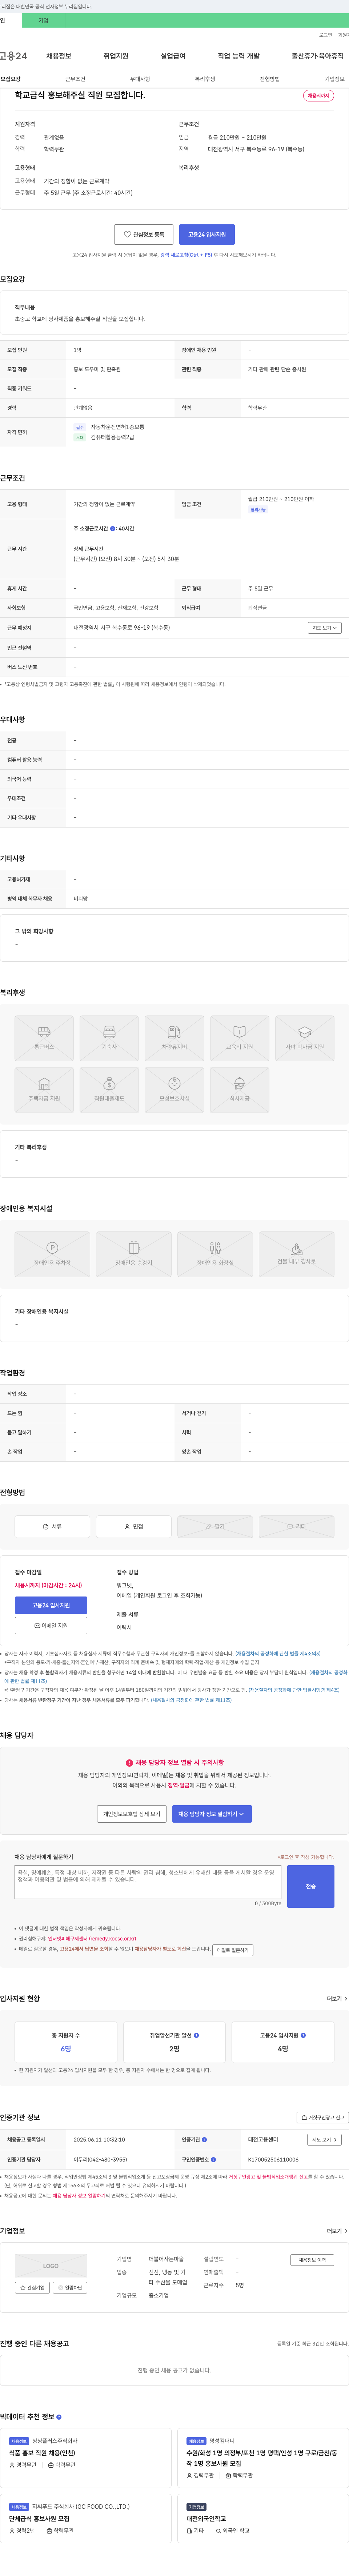Open the 실업급여 main menu
The width and height of the screenshot is (349, 2576).
tap(173, 56)
